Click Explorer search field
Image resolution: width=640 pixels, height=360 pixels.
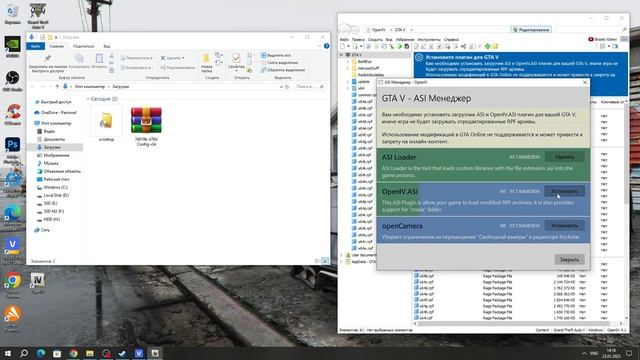tap(310, 87)
